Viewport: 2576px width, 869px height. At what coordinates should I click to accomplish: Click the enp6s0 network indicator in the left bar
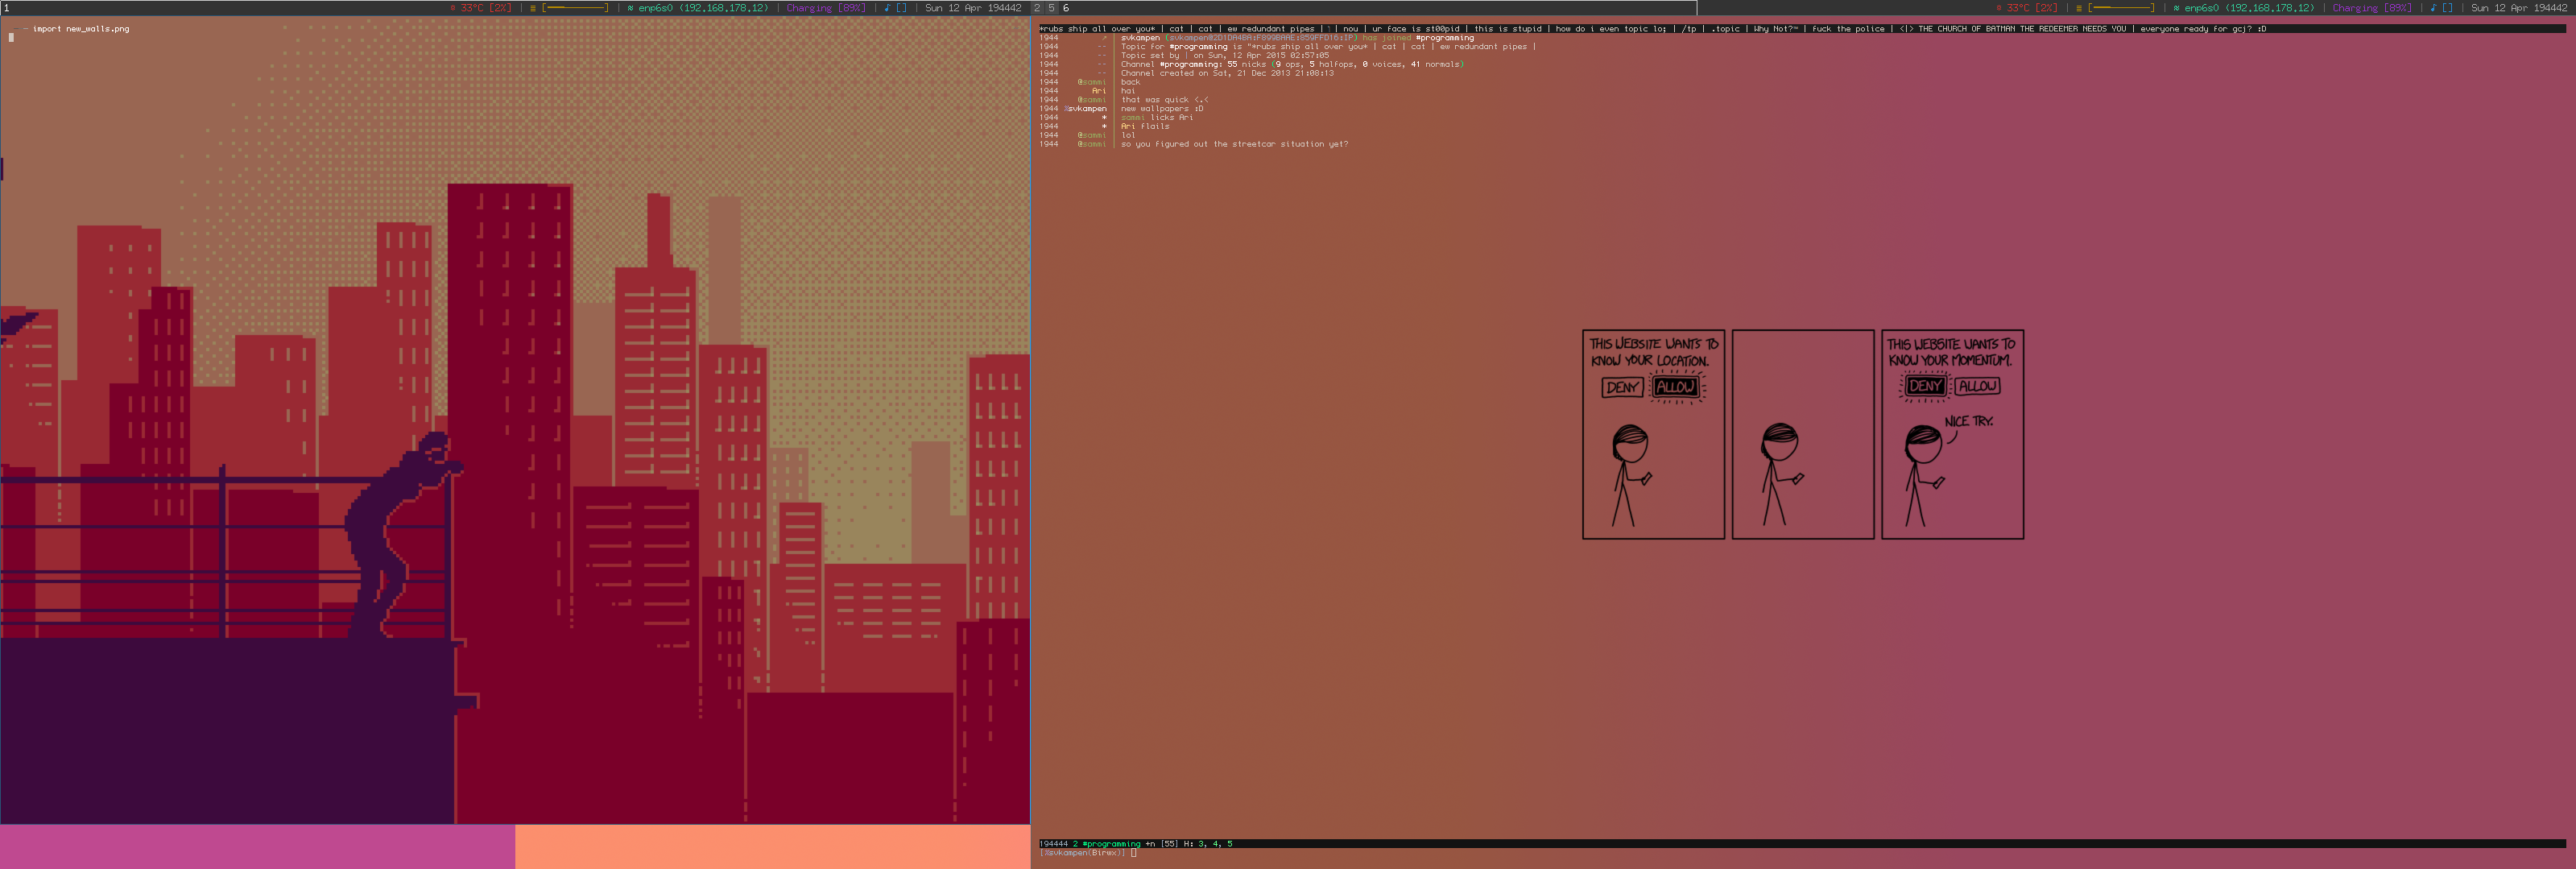(698, 8)
